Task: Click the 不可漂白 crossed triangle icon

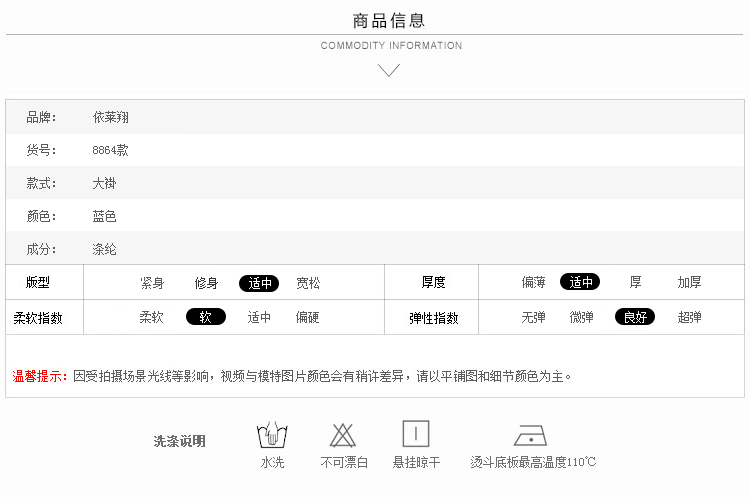Action: pyautogui.click(x=342, y=435)
